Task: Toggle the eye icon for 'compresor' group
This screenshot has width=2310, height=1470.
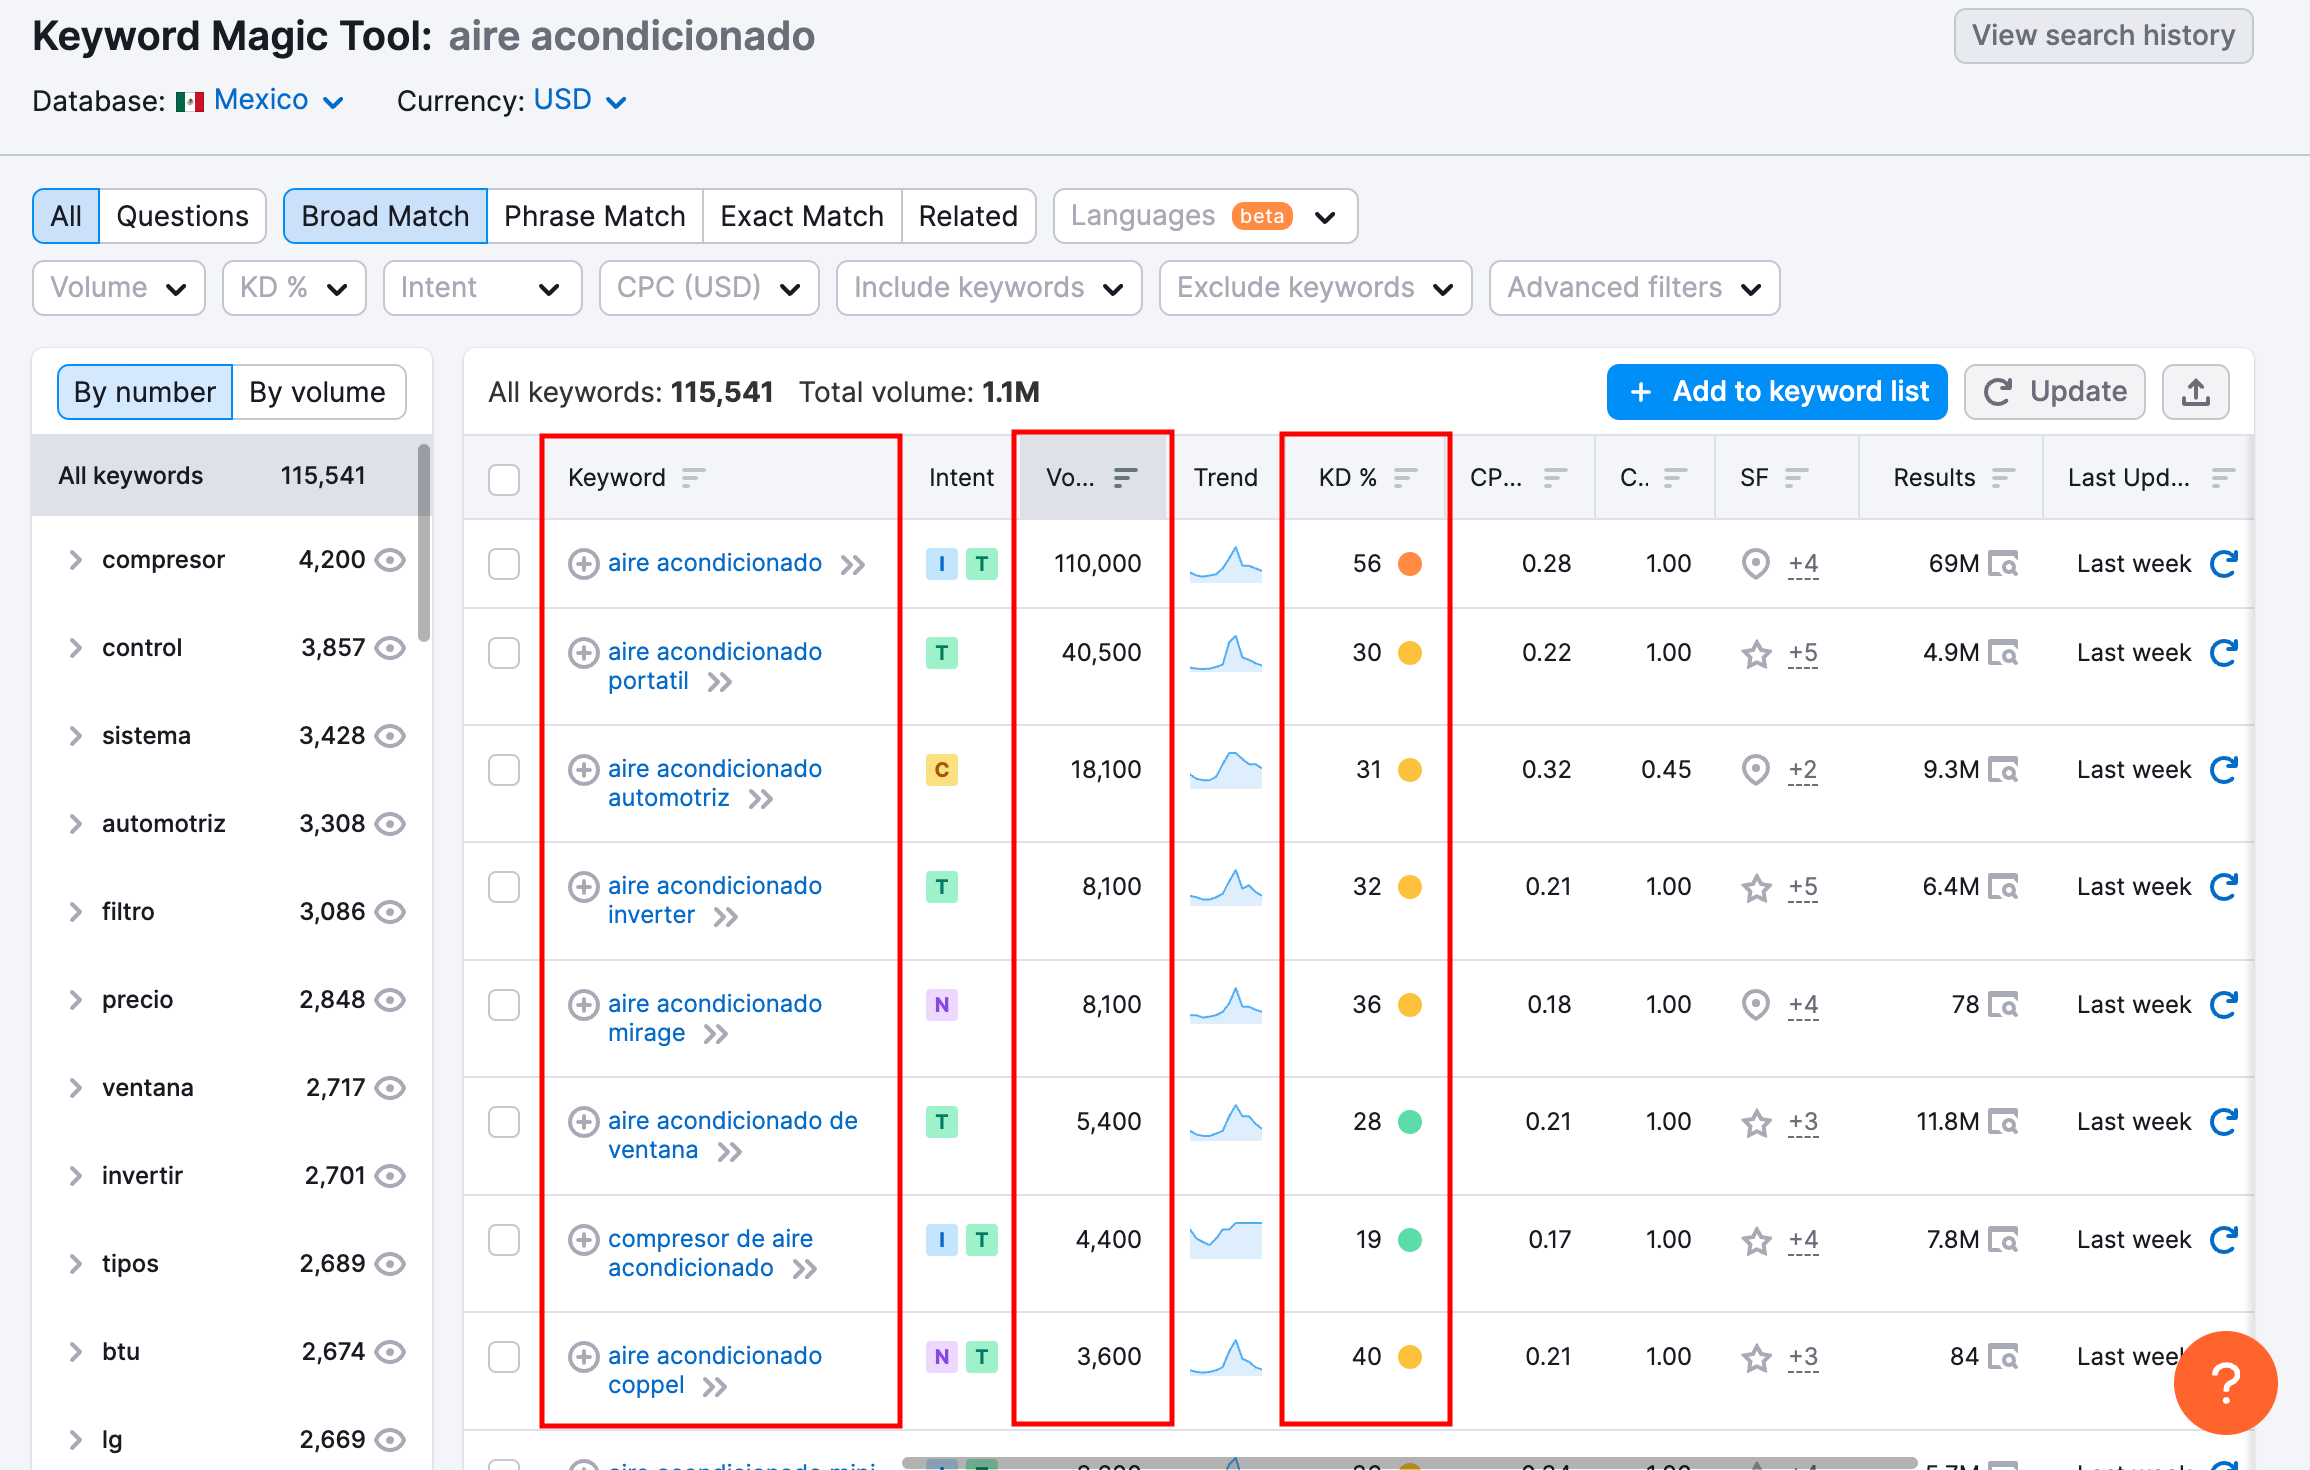Action: [x=390, y=560]
